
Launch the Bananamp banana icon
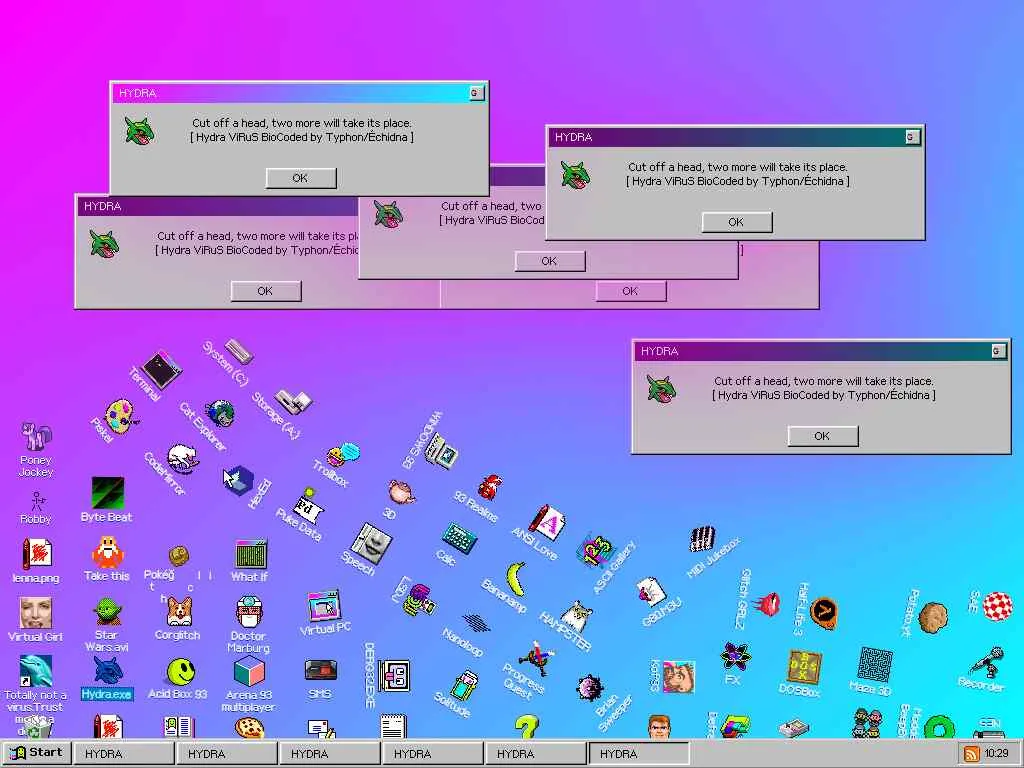517,578
